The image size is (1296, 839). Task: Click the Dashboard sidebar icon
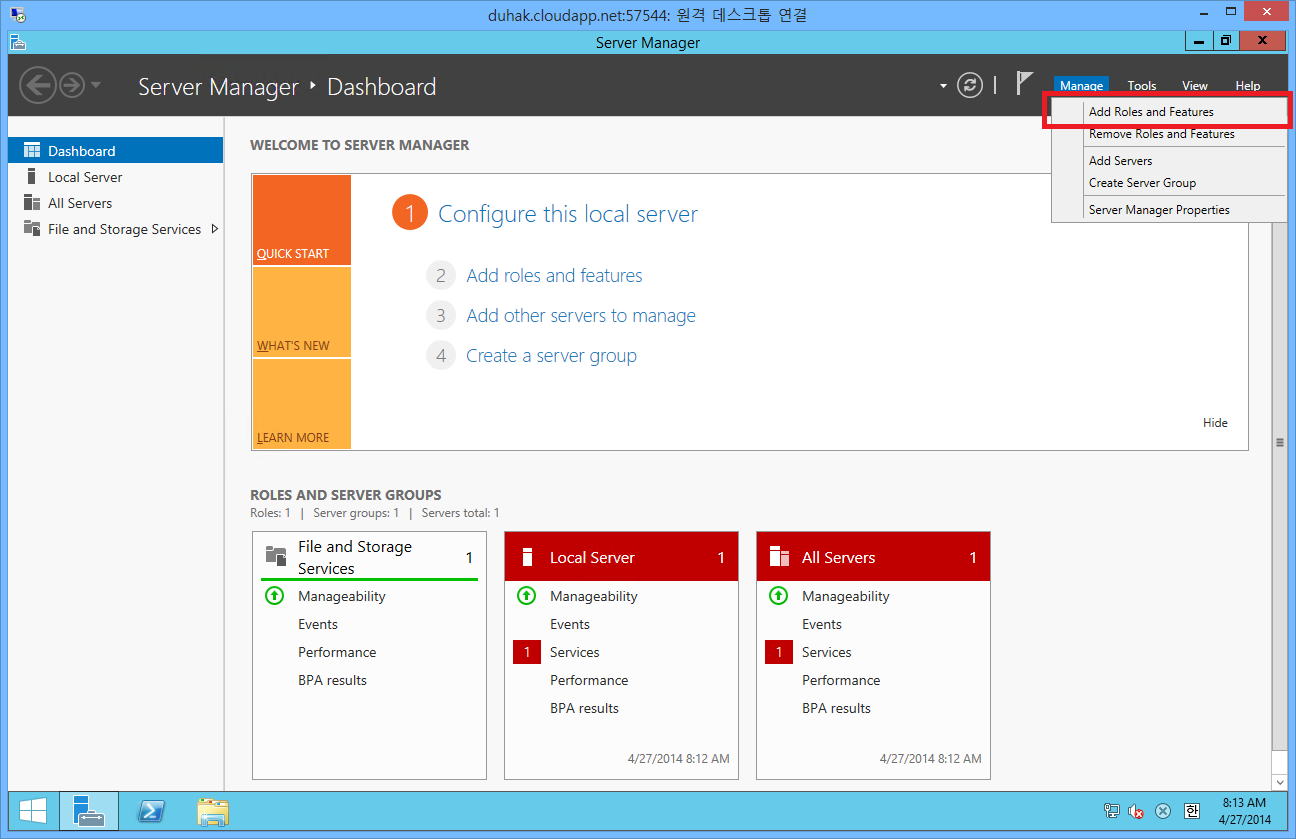pos(32,151)
